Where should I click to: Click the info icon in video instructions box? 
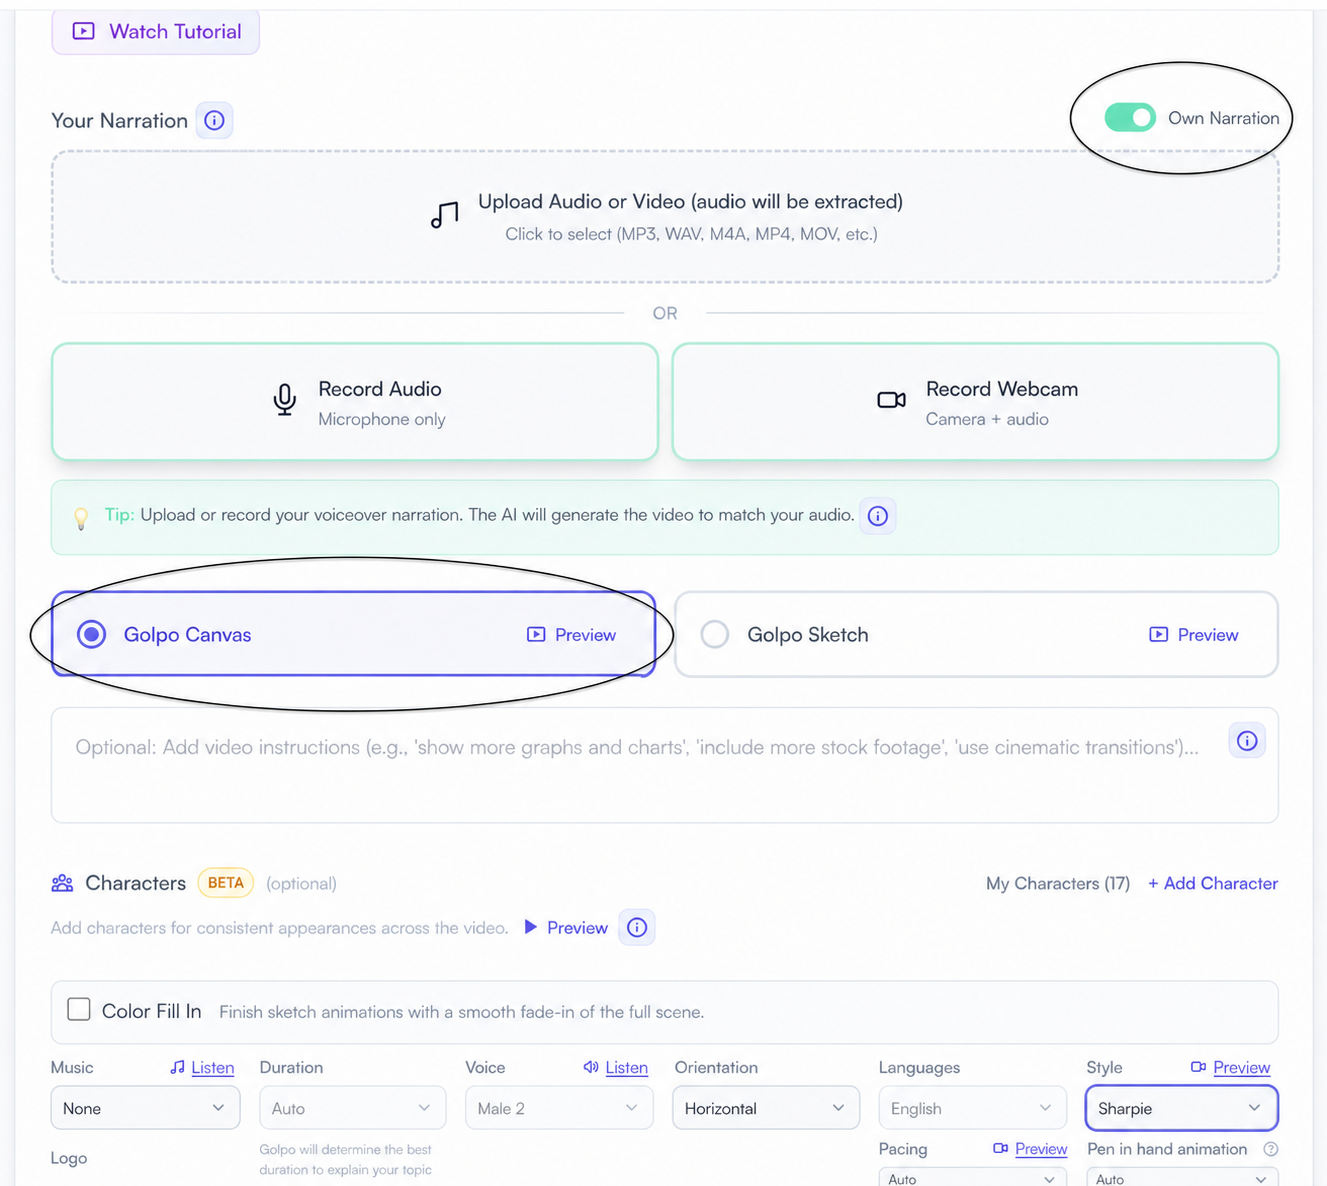point(1247,741)
